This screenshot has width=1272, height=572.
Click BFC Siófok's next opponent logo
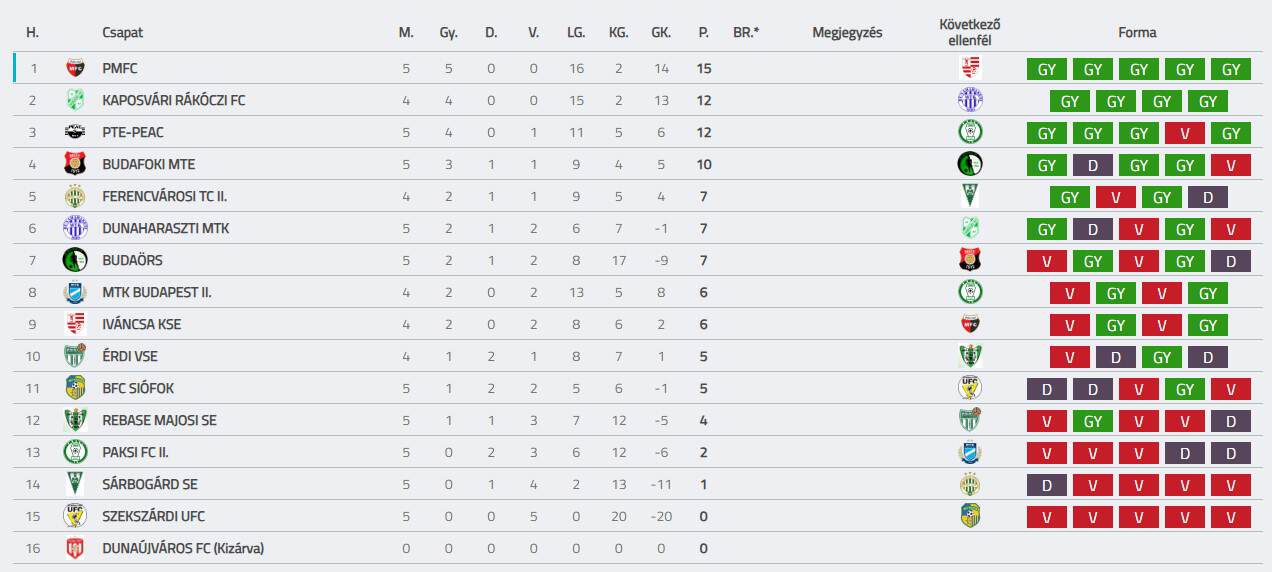coord(970,388)
